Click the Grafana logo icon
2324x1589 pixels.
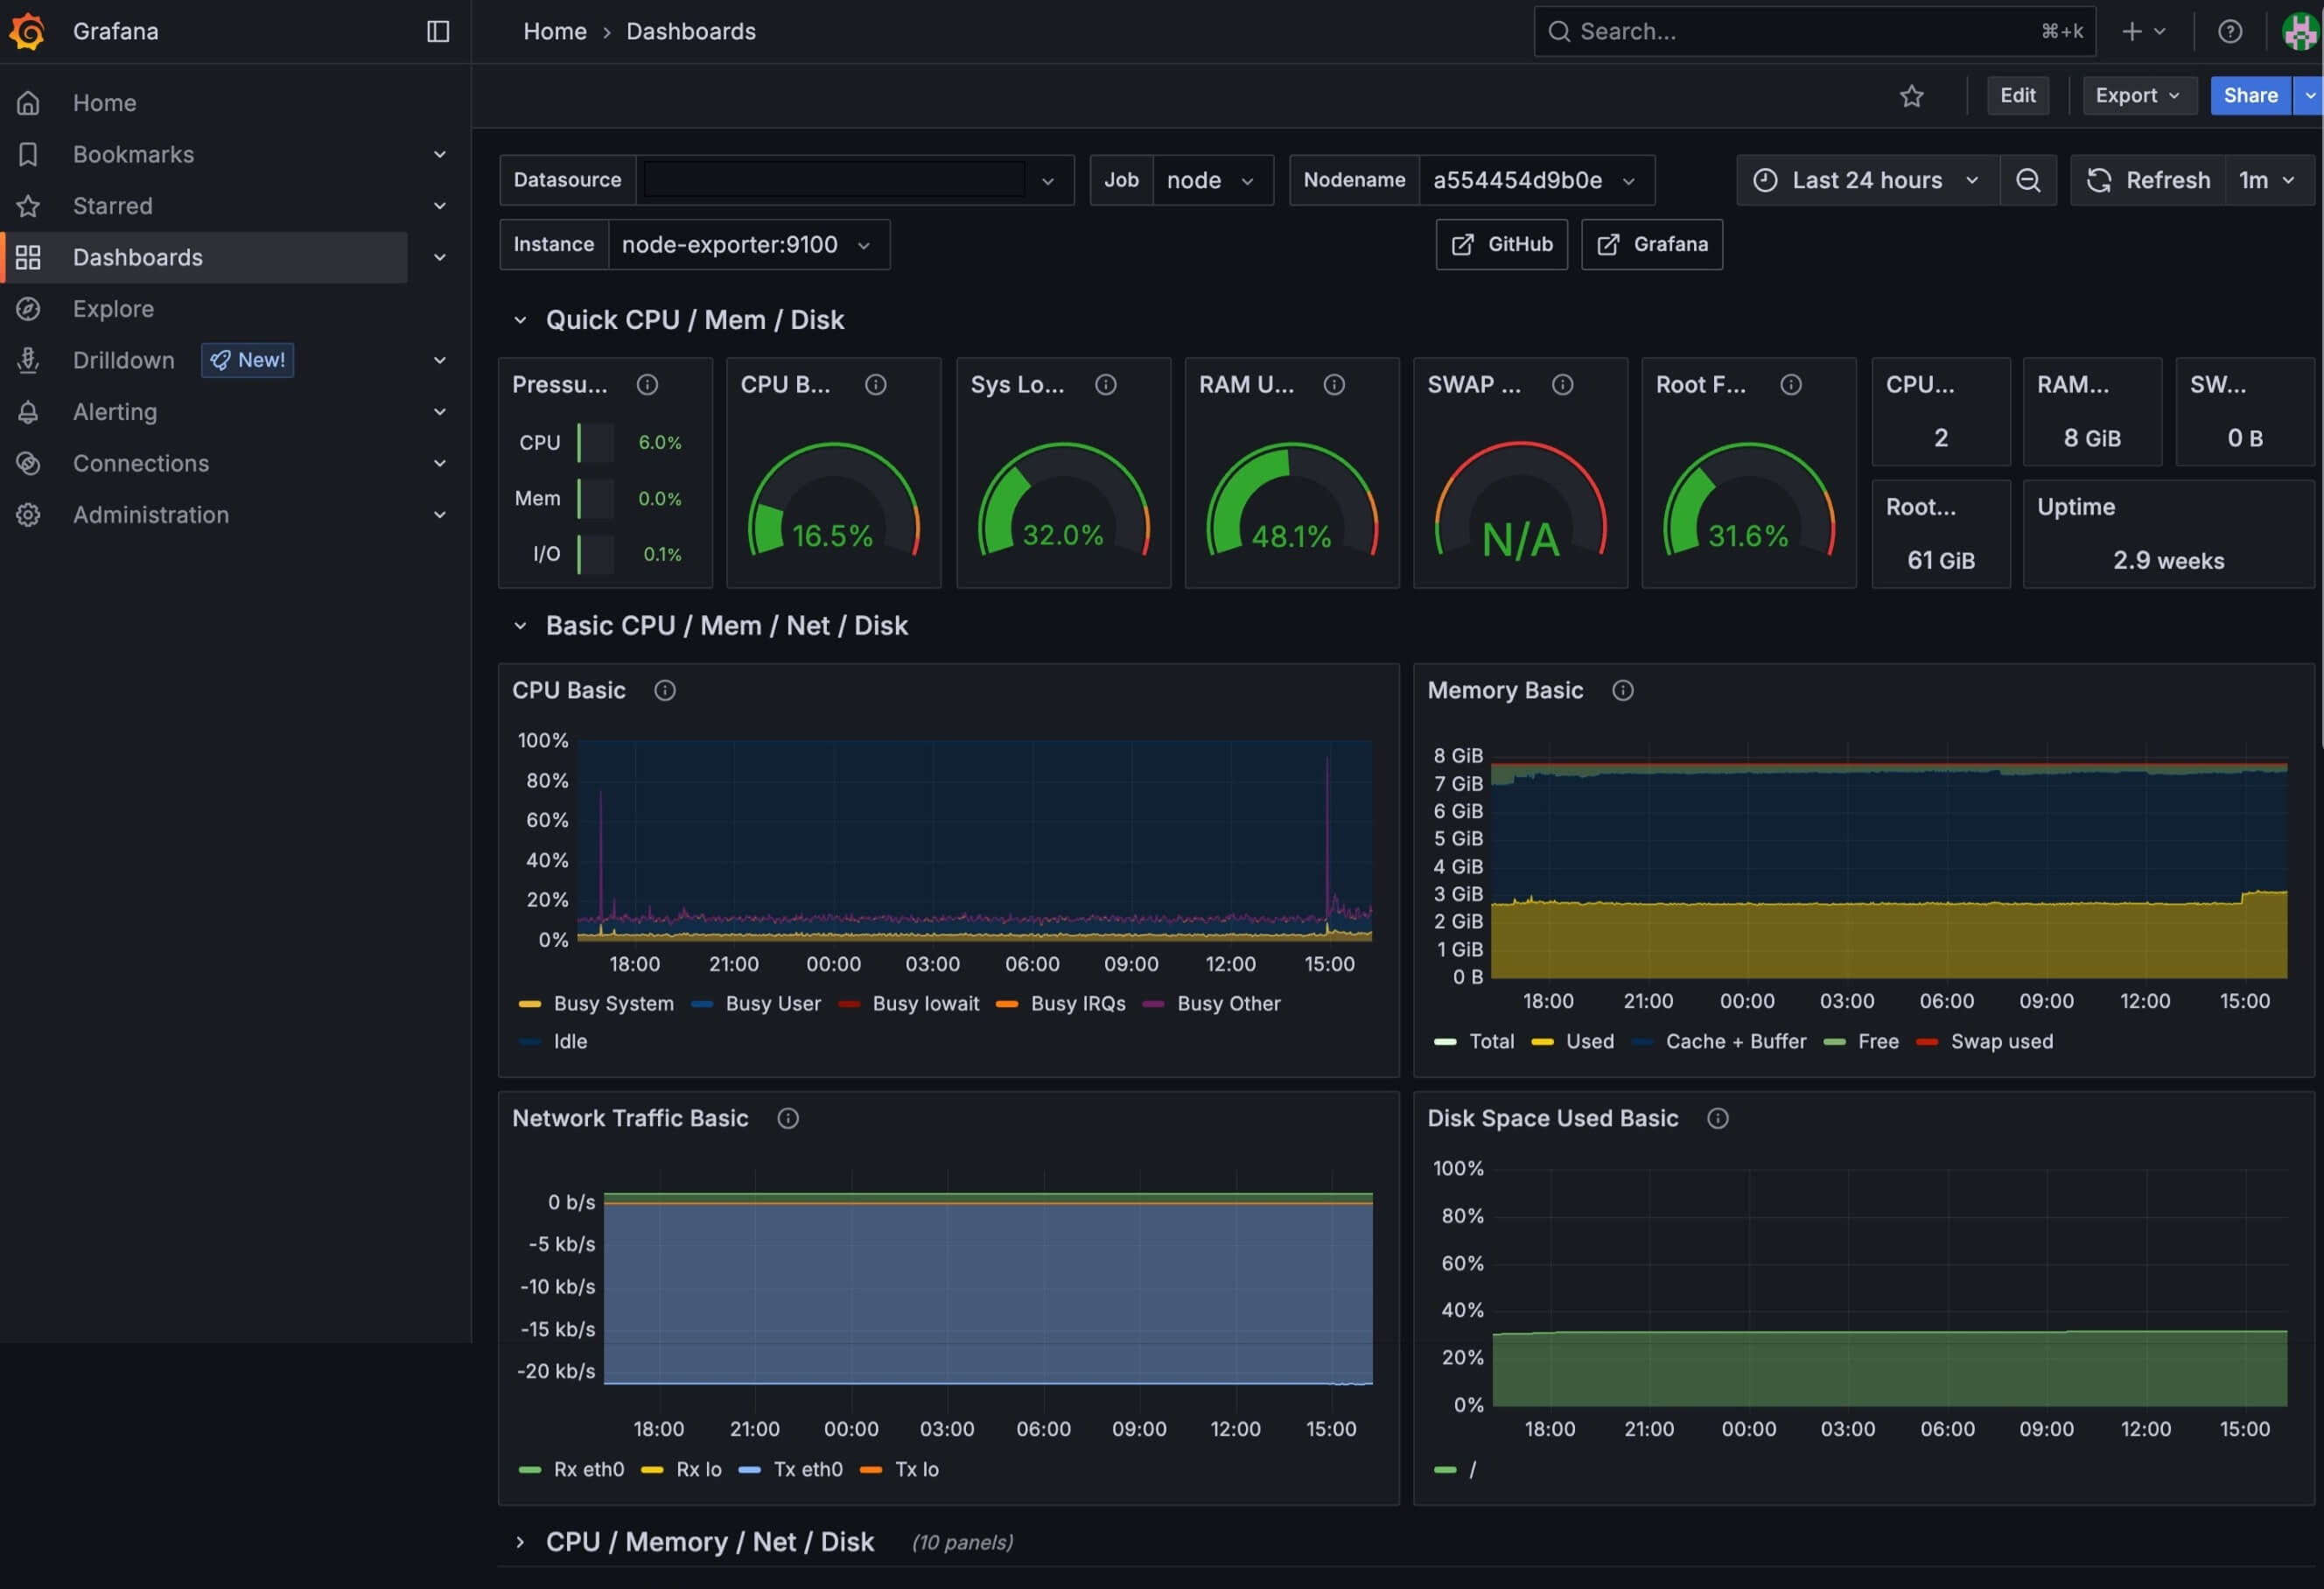27,31
